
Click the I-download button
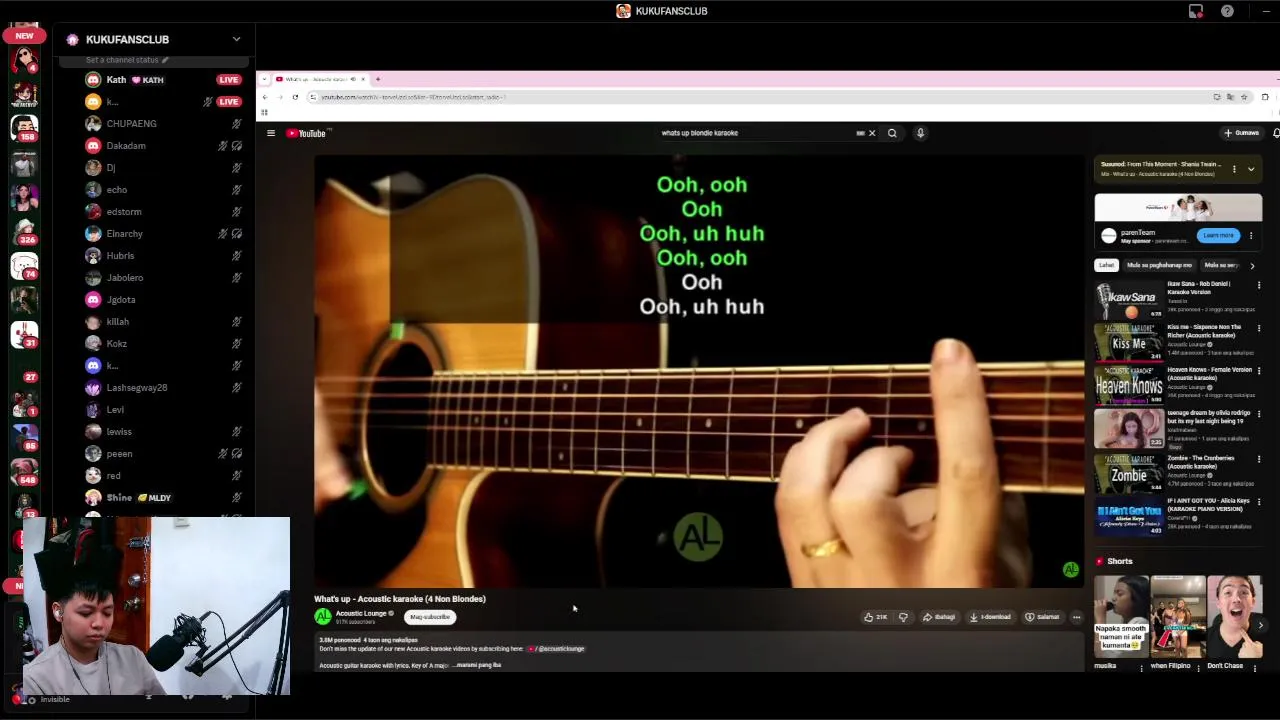[x=990, y=617]
